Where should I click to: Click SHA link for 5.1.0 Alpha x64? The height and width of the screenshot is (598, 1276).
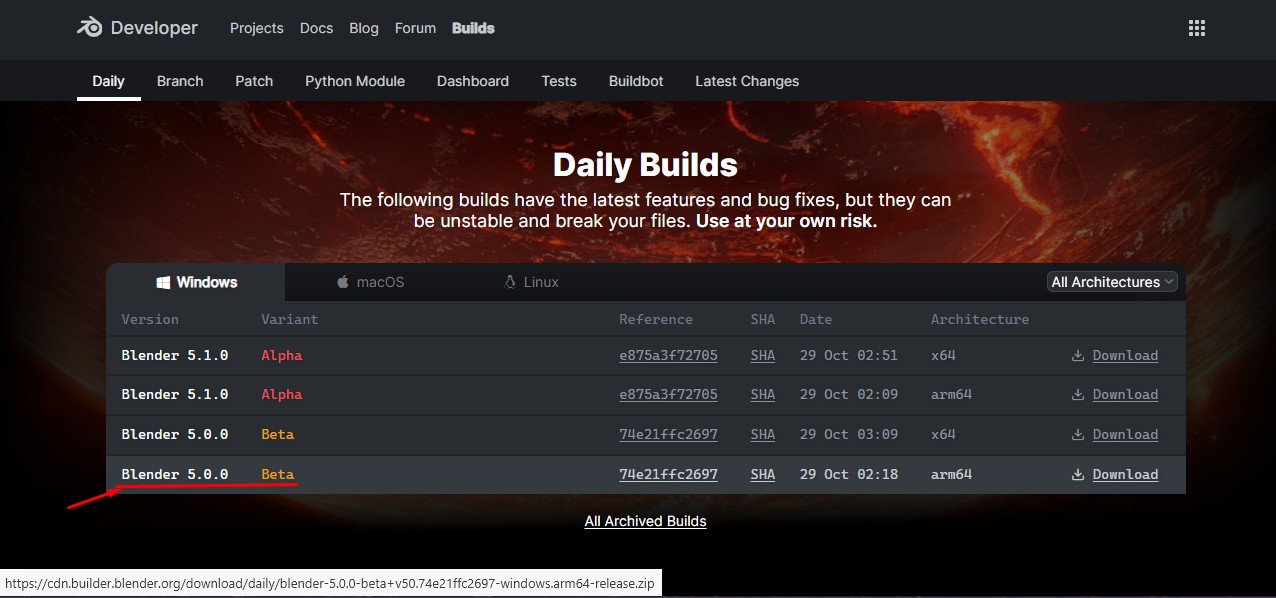pyautogui.click(x=763, y=355)
